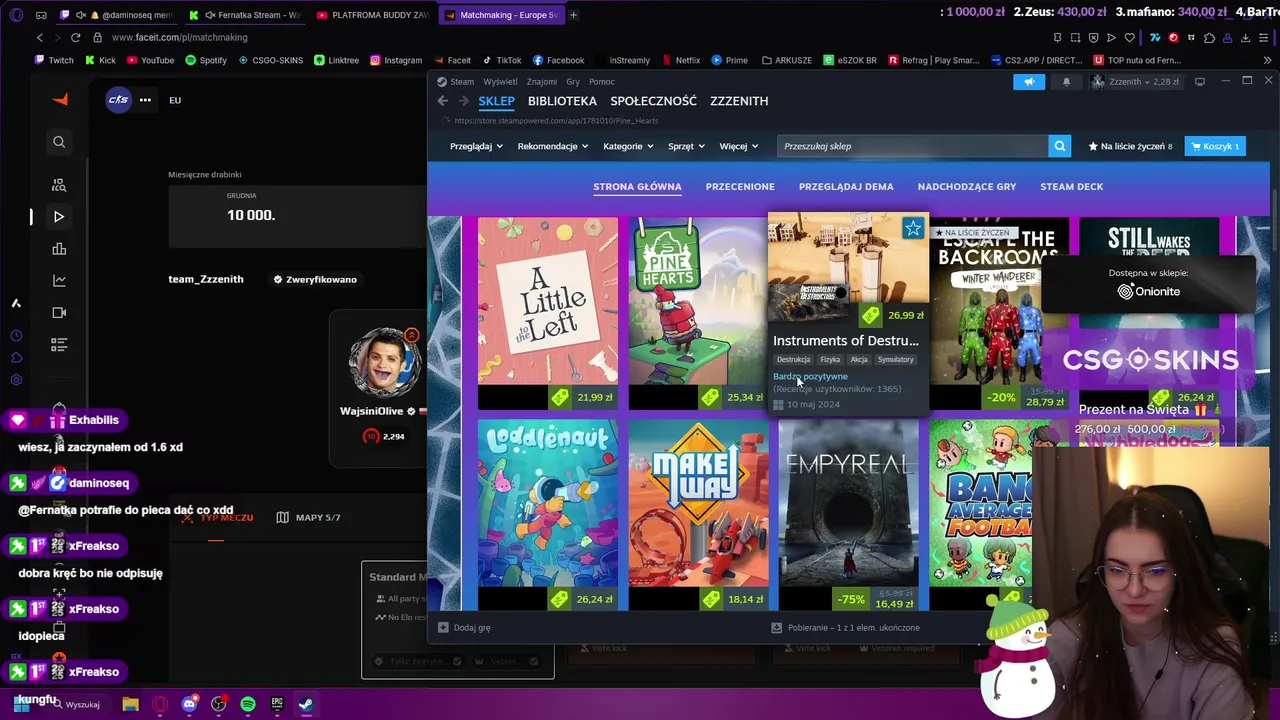Screen dimensions: 1280x720
Task: Click Steam download status icon at bottom
Action: [x=776, y=628]
